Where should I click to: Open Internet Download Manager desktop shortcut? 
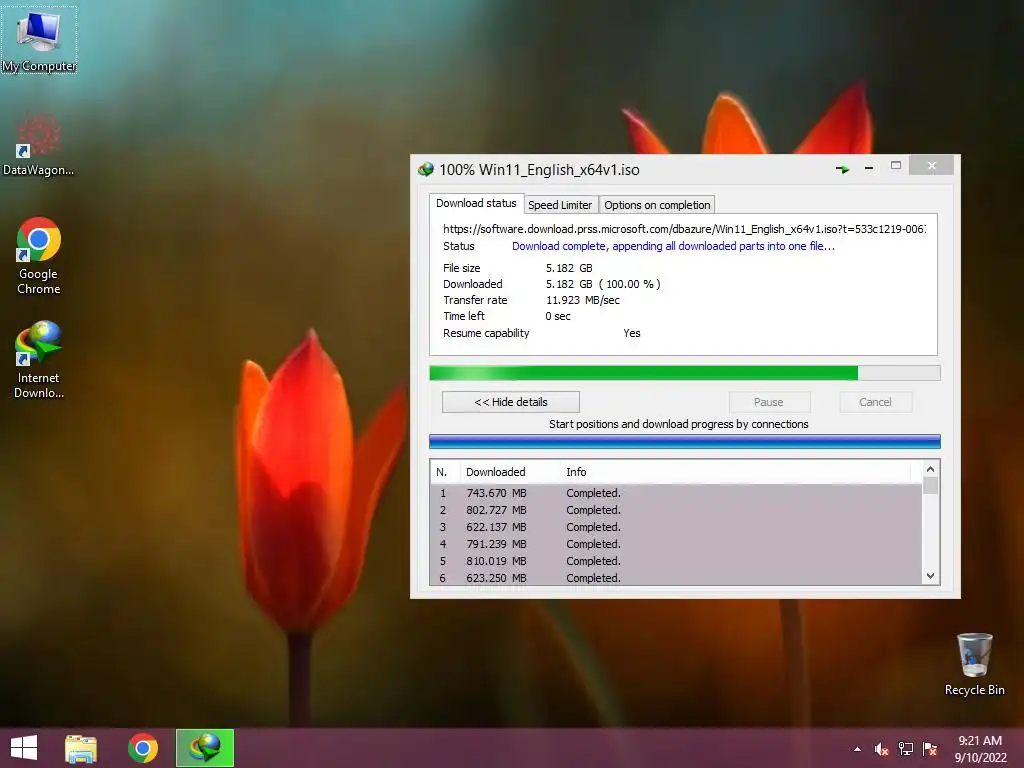39,360
